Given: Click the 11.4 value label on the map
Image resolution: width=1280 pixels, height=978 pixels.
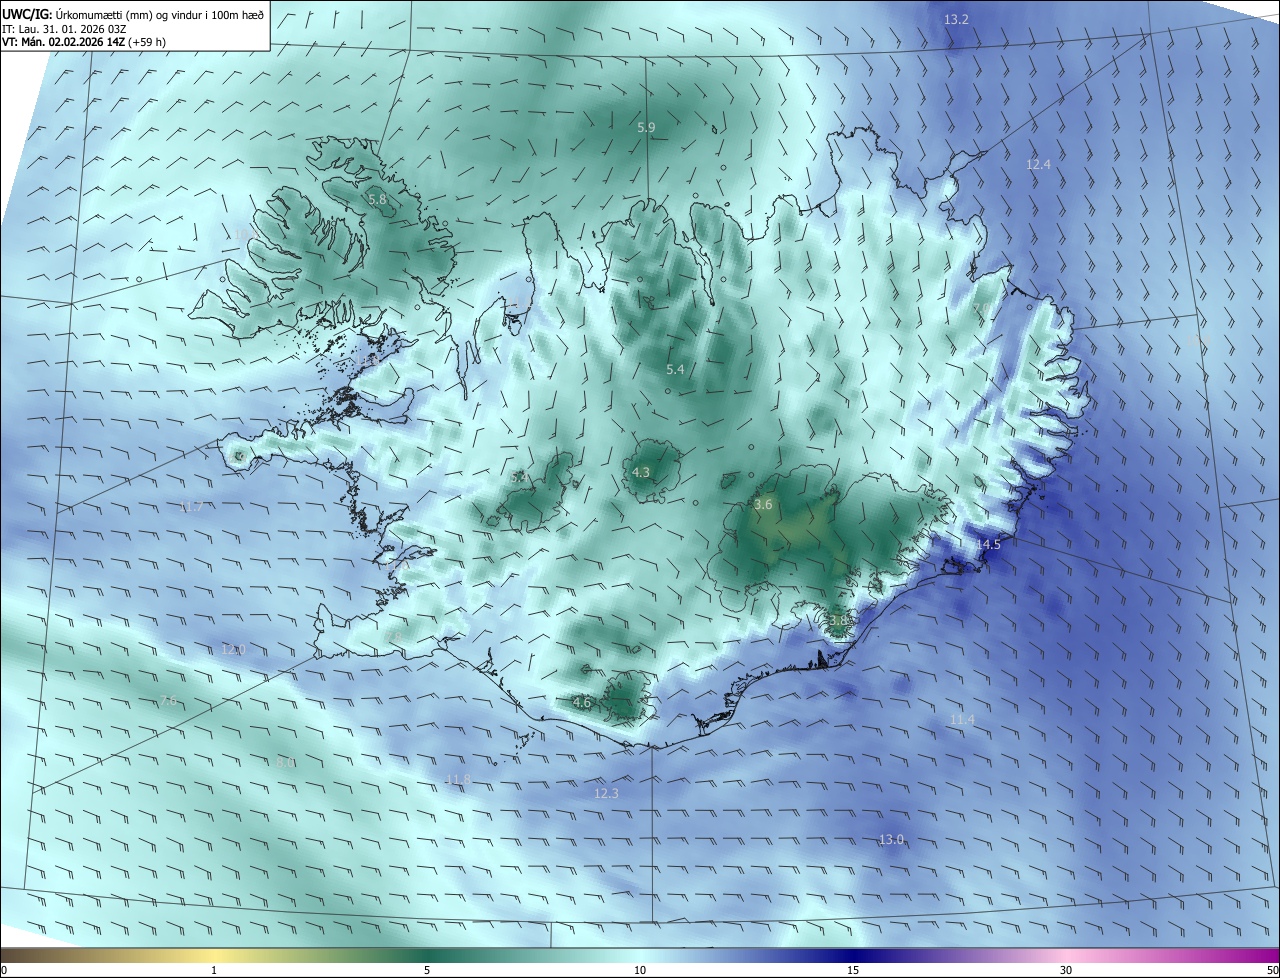Looking at the screenshot, I should 962,720.
